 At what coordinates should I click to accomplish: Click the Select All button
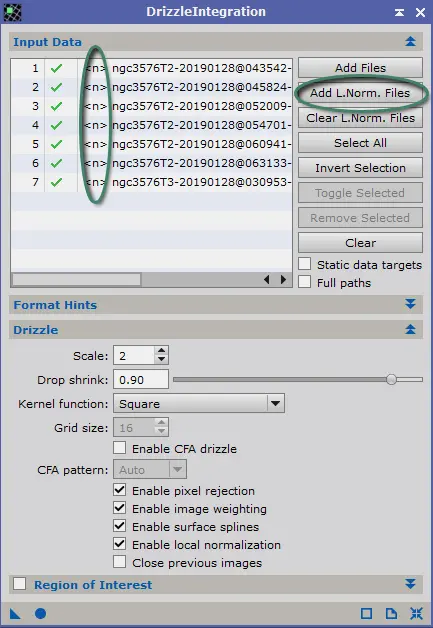(x=360, y=143)
